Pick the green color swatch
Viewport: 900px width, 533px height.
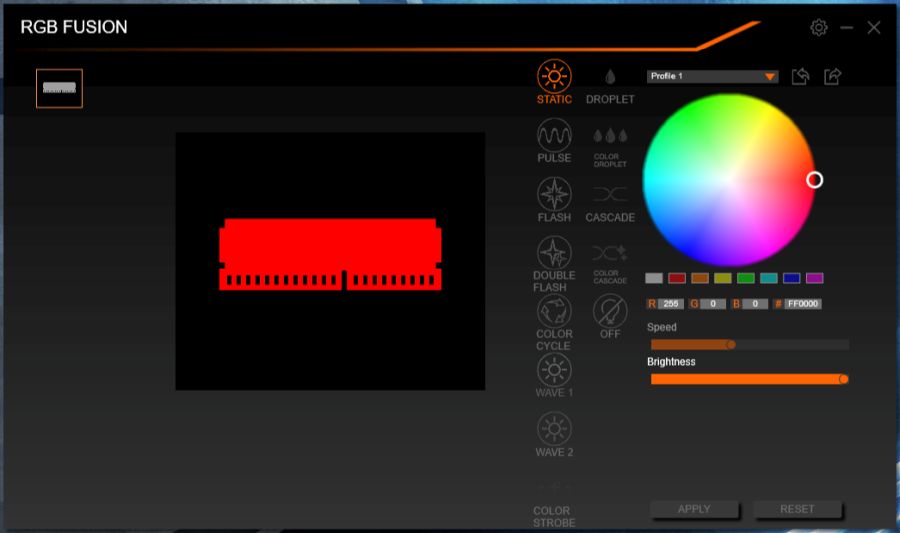pos(746,278)
